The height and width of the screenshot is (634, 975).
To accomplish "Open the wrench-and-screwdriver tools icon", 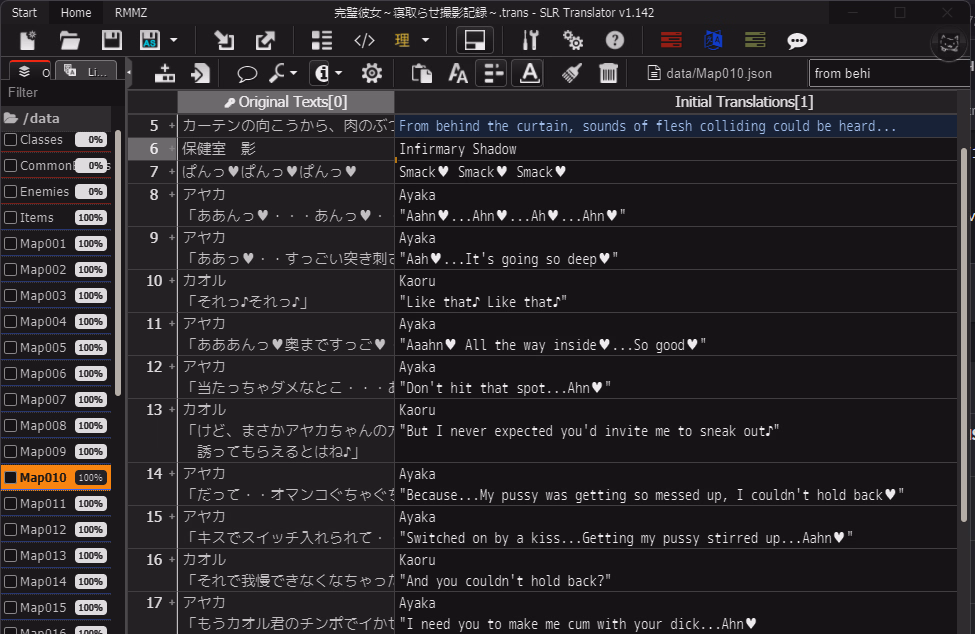I will [x=530, y=41].
